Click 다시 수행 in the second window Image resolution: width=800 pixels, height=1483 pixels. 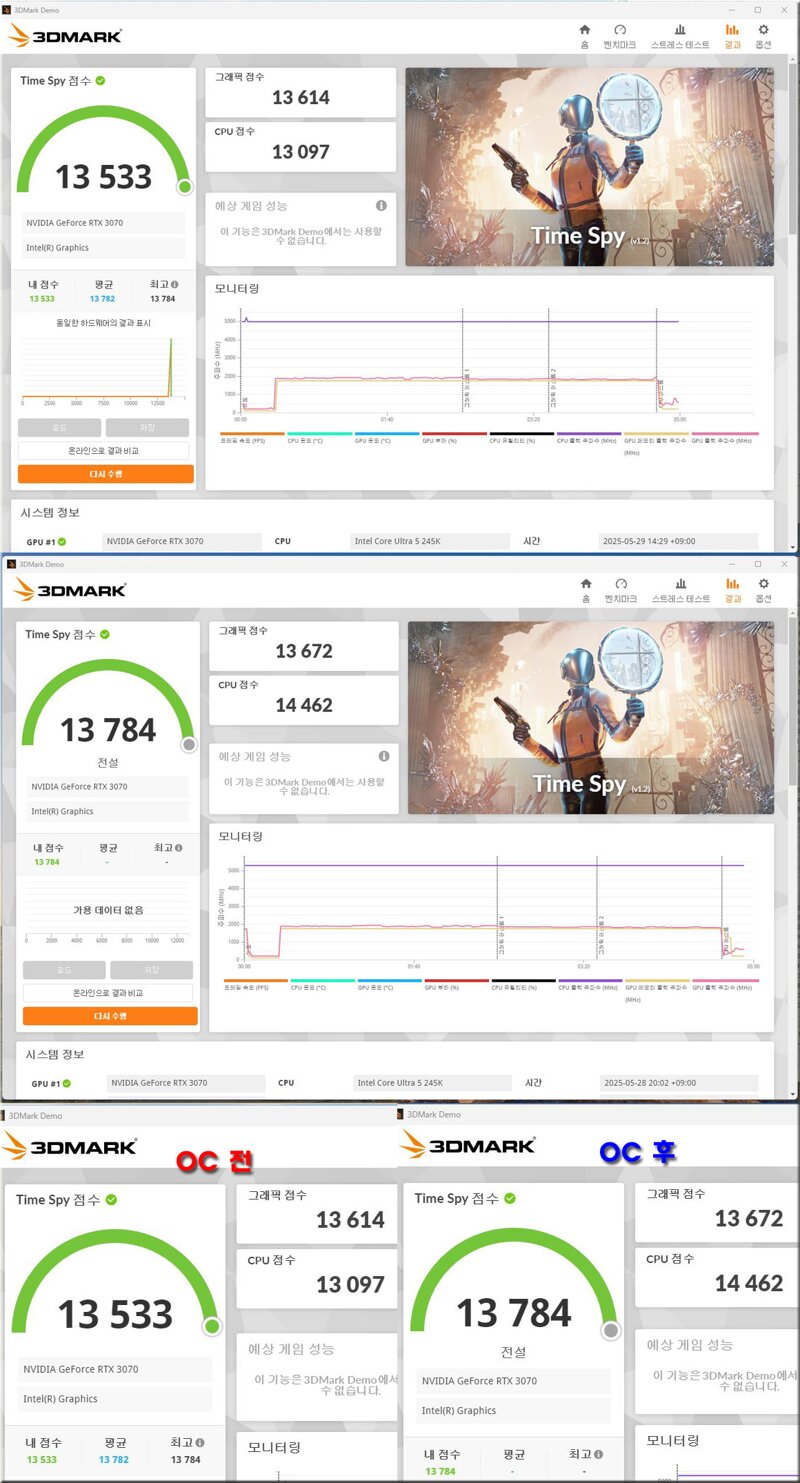[x=110, y=1016]
